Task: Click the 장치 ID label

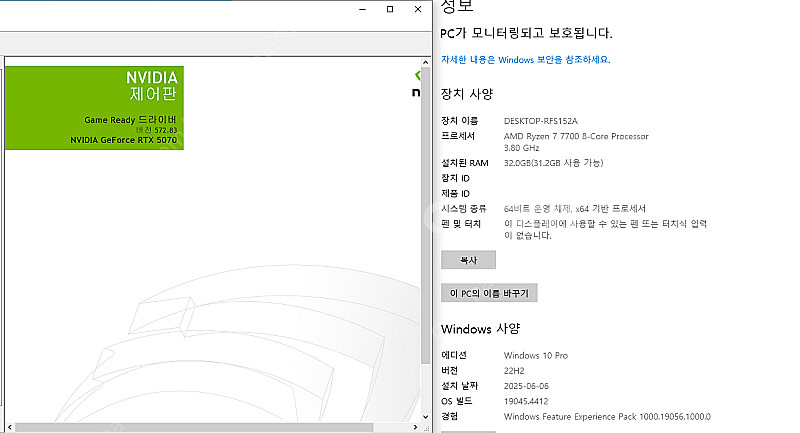Action: point(455,178)
